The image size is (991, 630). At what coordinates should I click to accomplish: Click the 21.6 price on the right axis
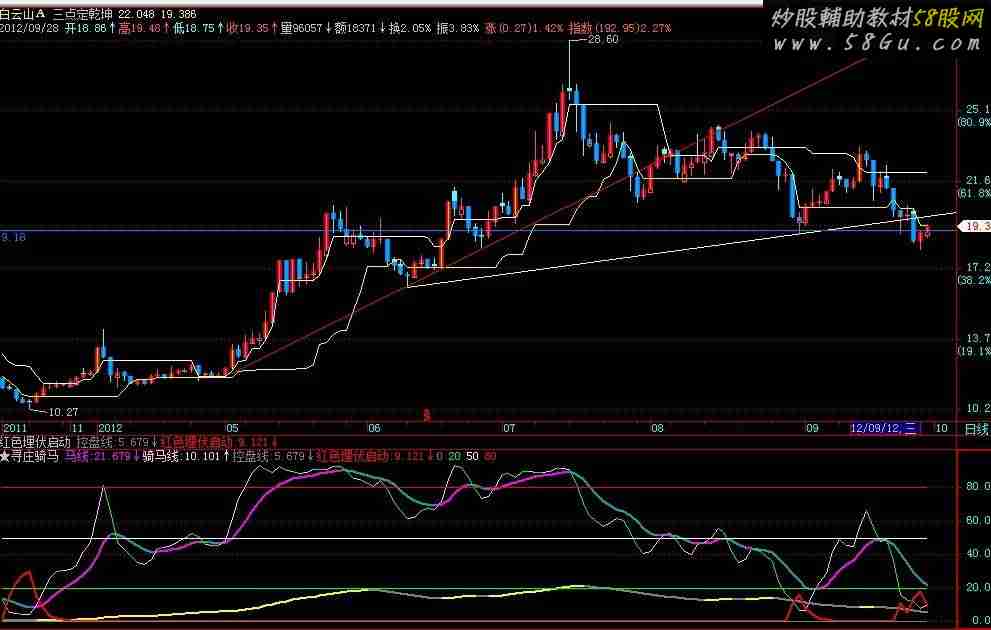point(978,181)
